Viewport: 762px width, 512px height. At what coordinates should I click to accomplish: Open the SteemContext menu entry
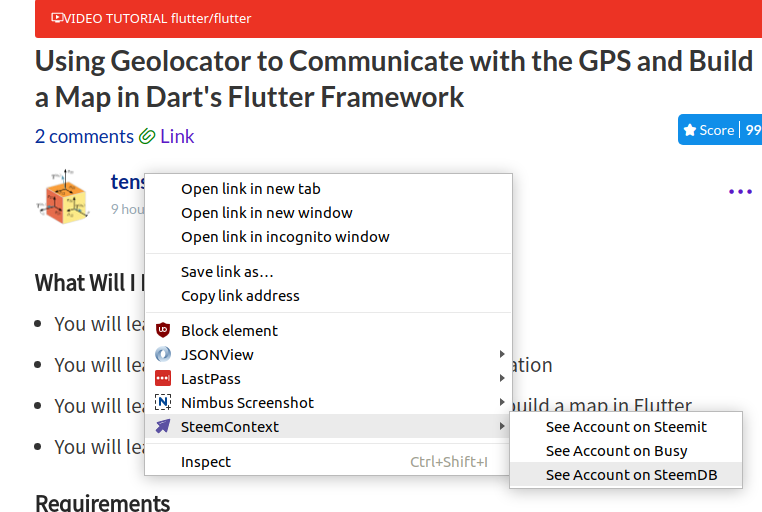(328, 427)
